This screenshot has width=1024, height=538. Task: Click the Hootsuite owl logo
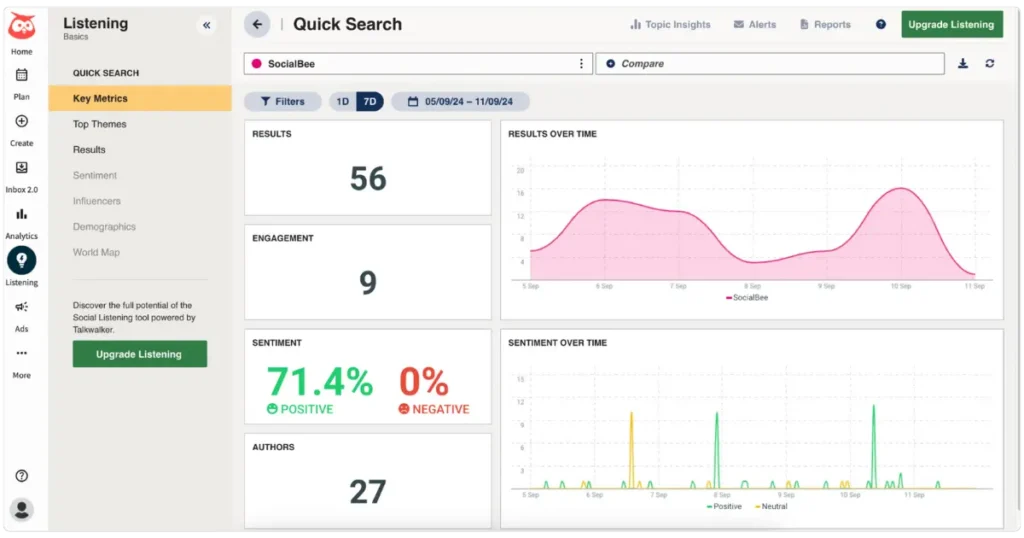22,26
